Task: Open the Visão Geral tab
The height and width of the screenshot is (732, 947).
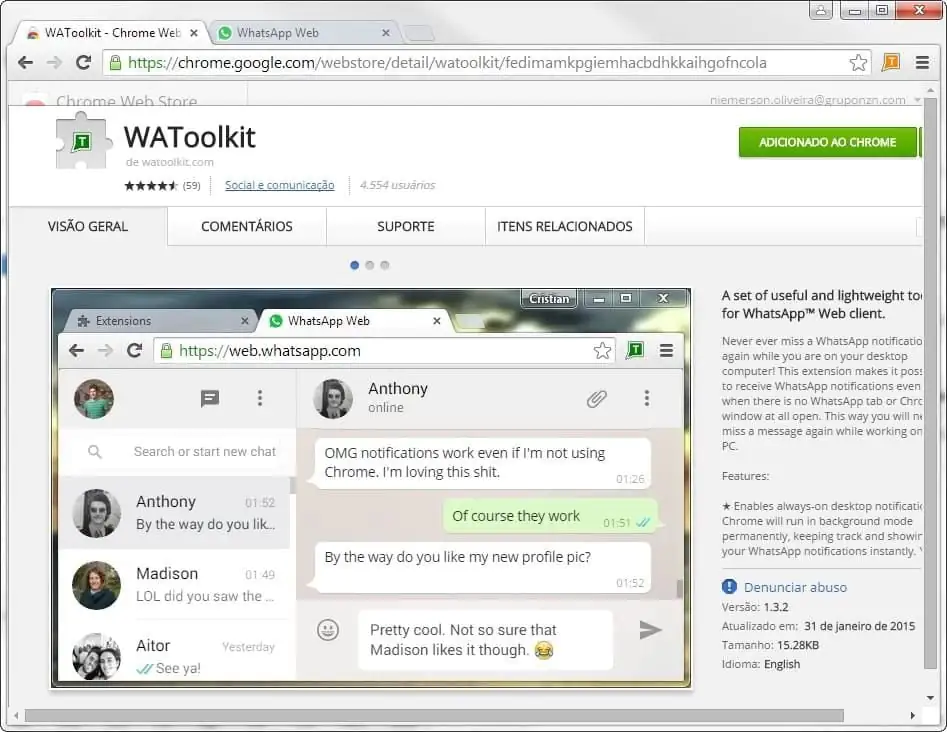Action: (x=88, y=226)
